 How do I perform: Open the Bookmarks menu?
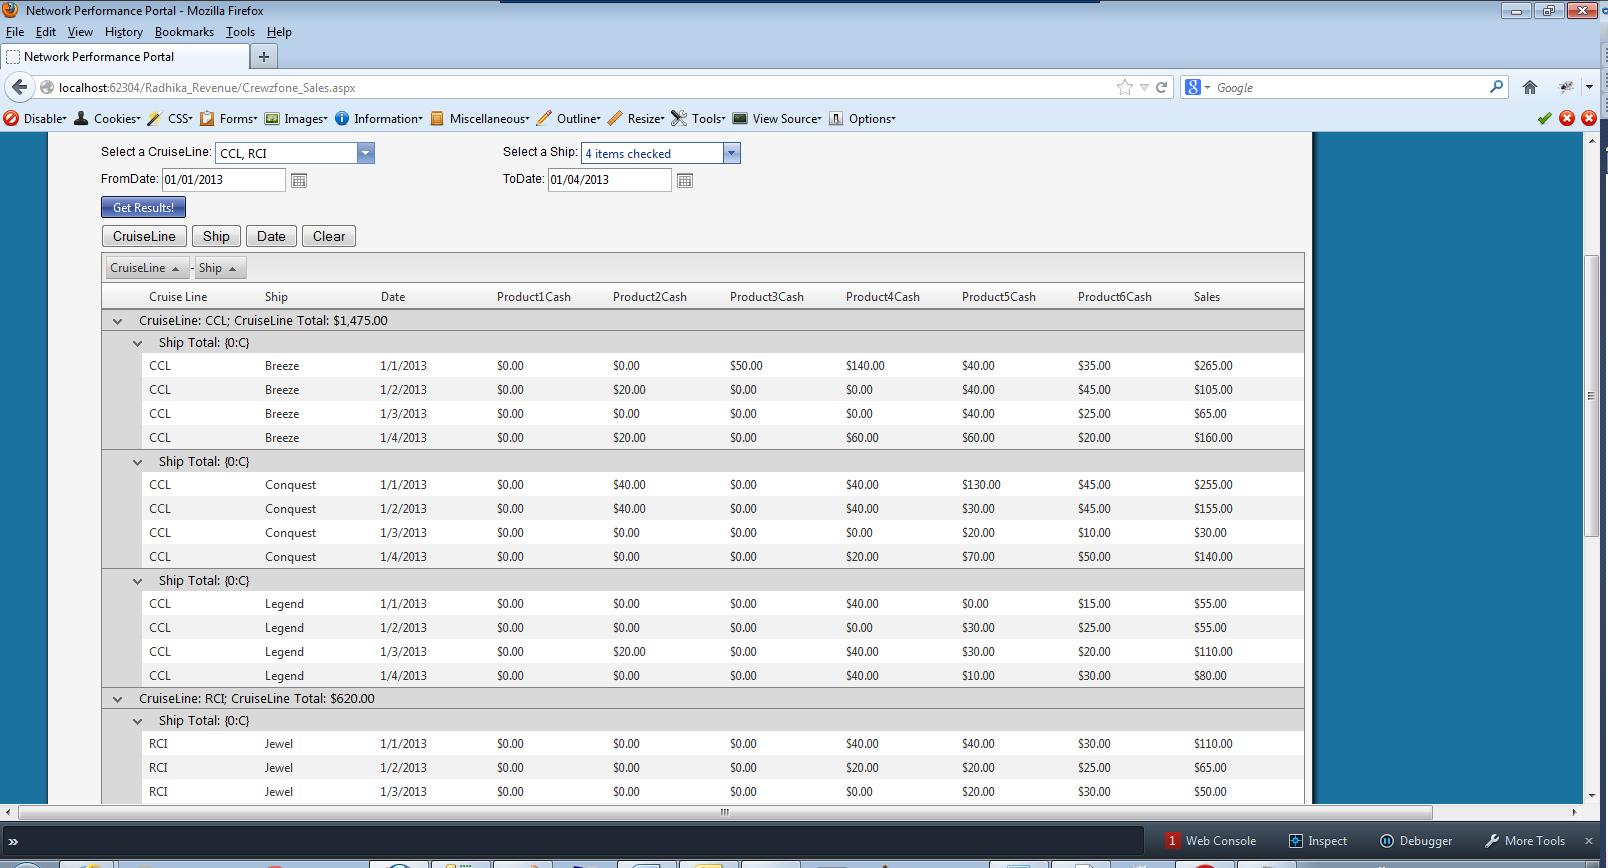coord(184,32)
